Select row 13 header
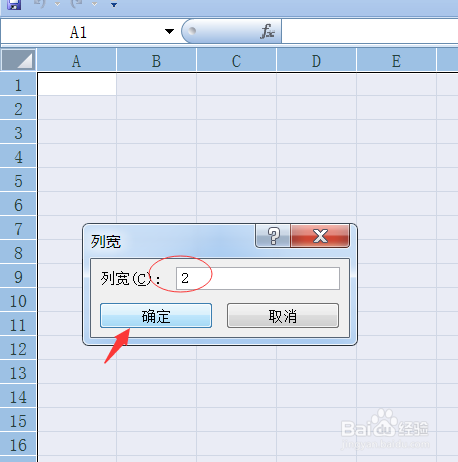This screenshot has height=462, width=458. tap(18, 373)
